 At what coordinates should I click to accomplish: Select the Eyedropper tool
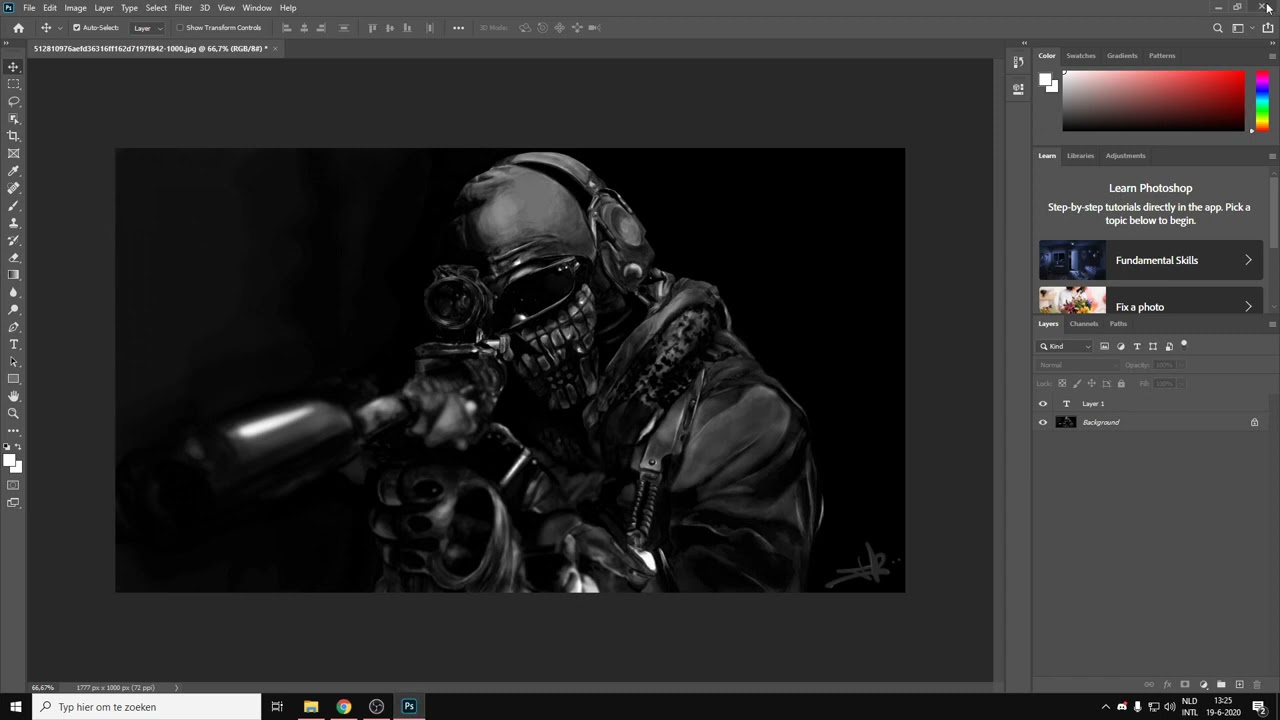pos(14,171)
